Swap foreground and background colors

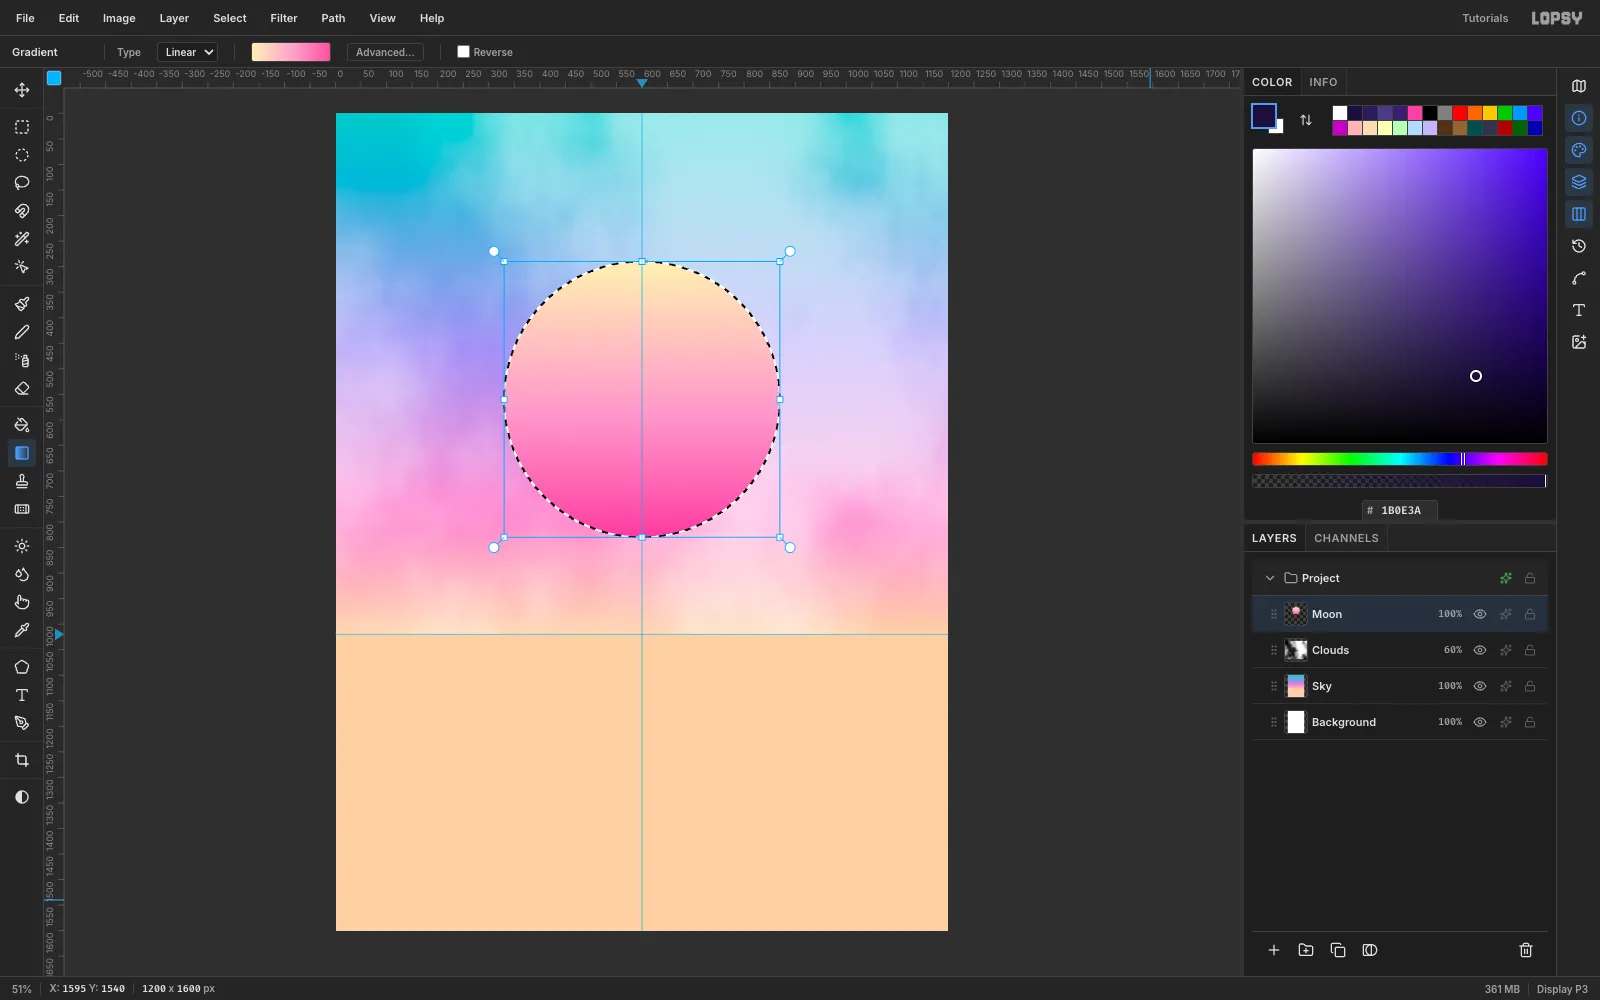click(x=1306, y=120)
